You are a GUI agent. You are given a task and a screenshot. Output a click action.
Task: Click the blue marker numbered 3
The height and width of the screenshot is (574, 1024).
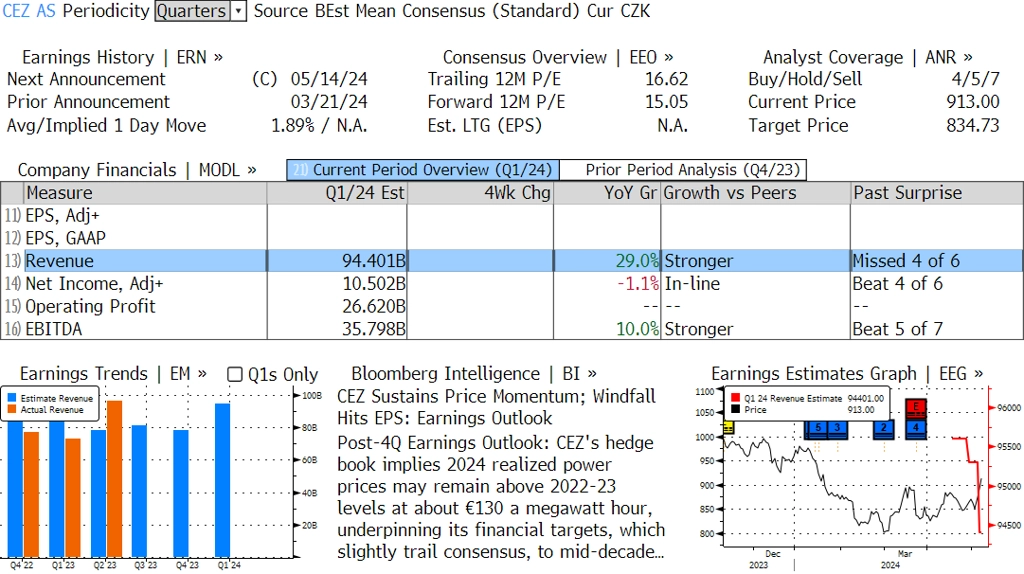click(837, 428)
